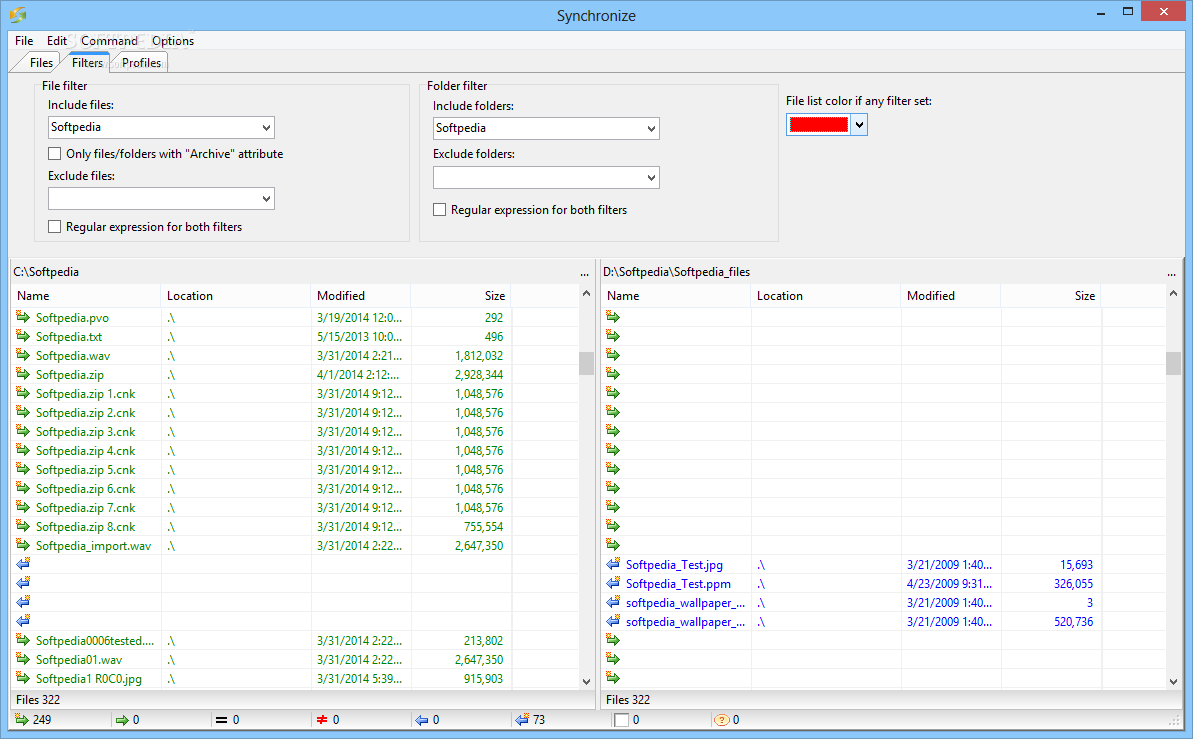1193x739 pixels.
Task: Select the Filters tab
Action: (87, 62)
